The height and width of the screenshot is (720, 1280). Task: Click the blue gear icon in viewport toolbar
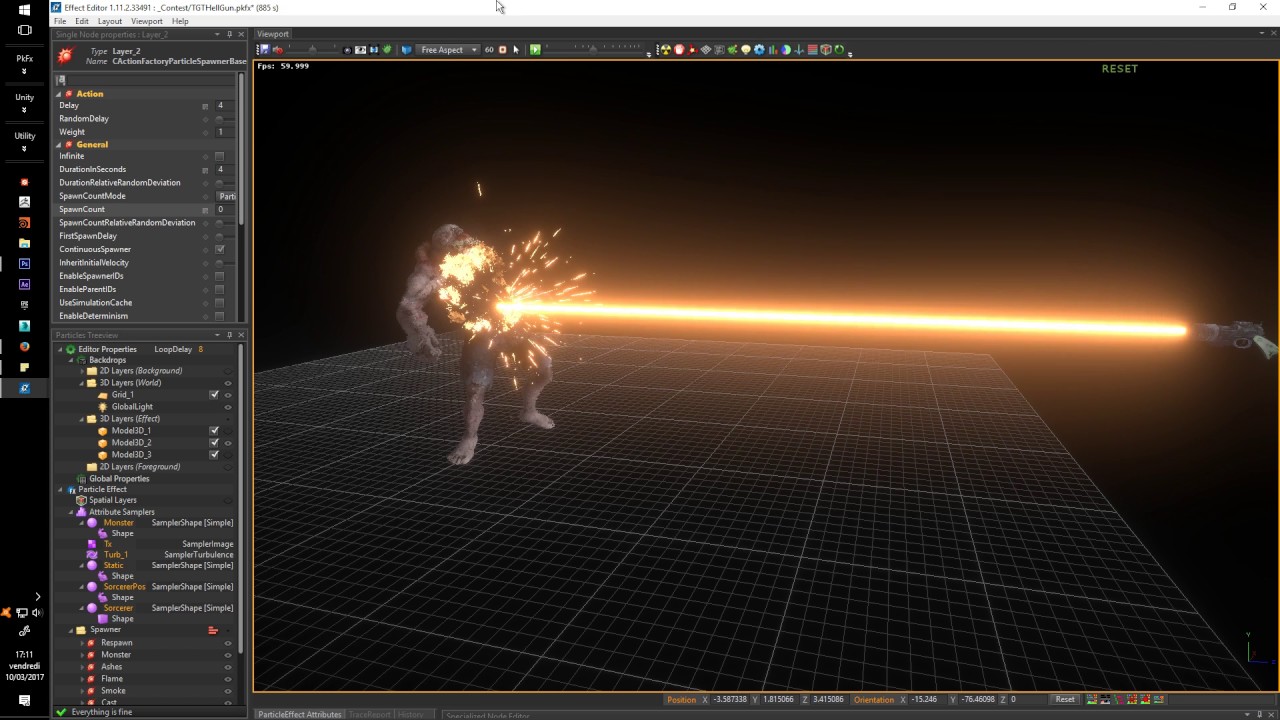pyautogui.click(x=759, y=50)
